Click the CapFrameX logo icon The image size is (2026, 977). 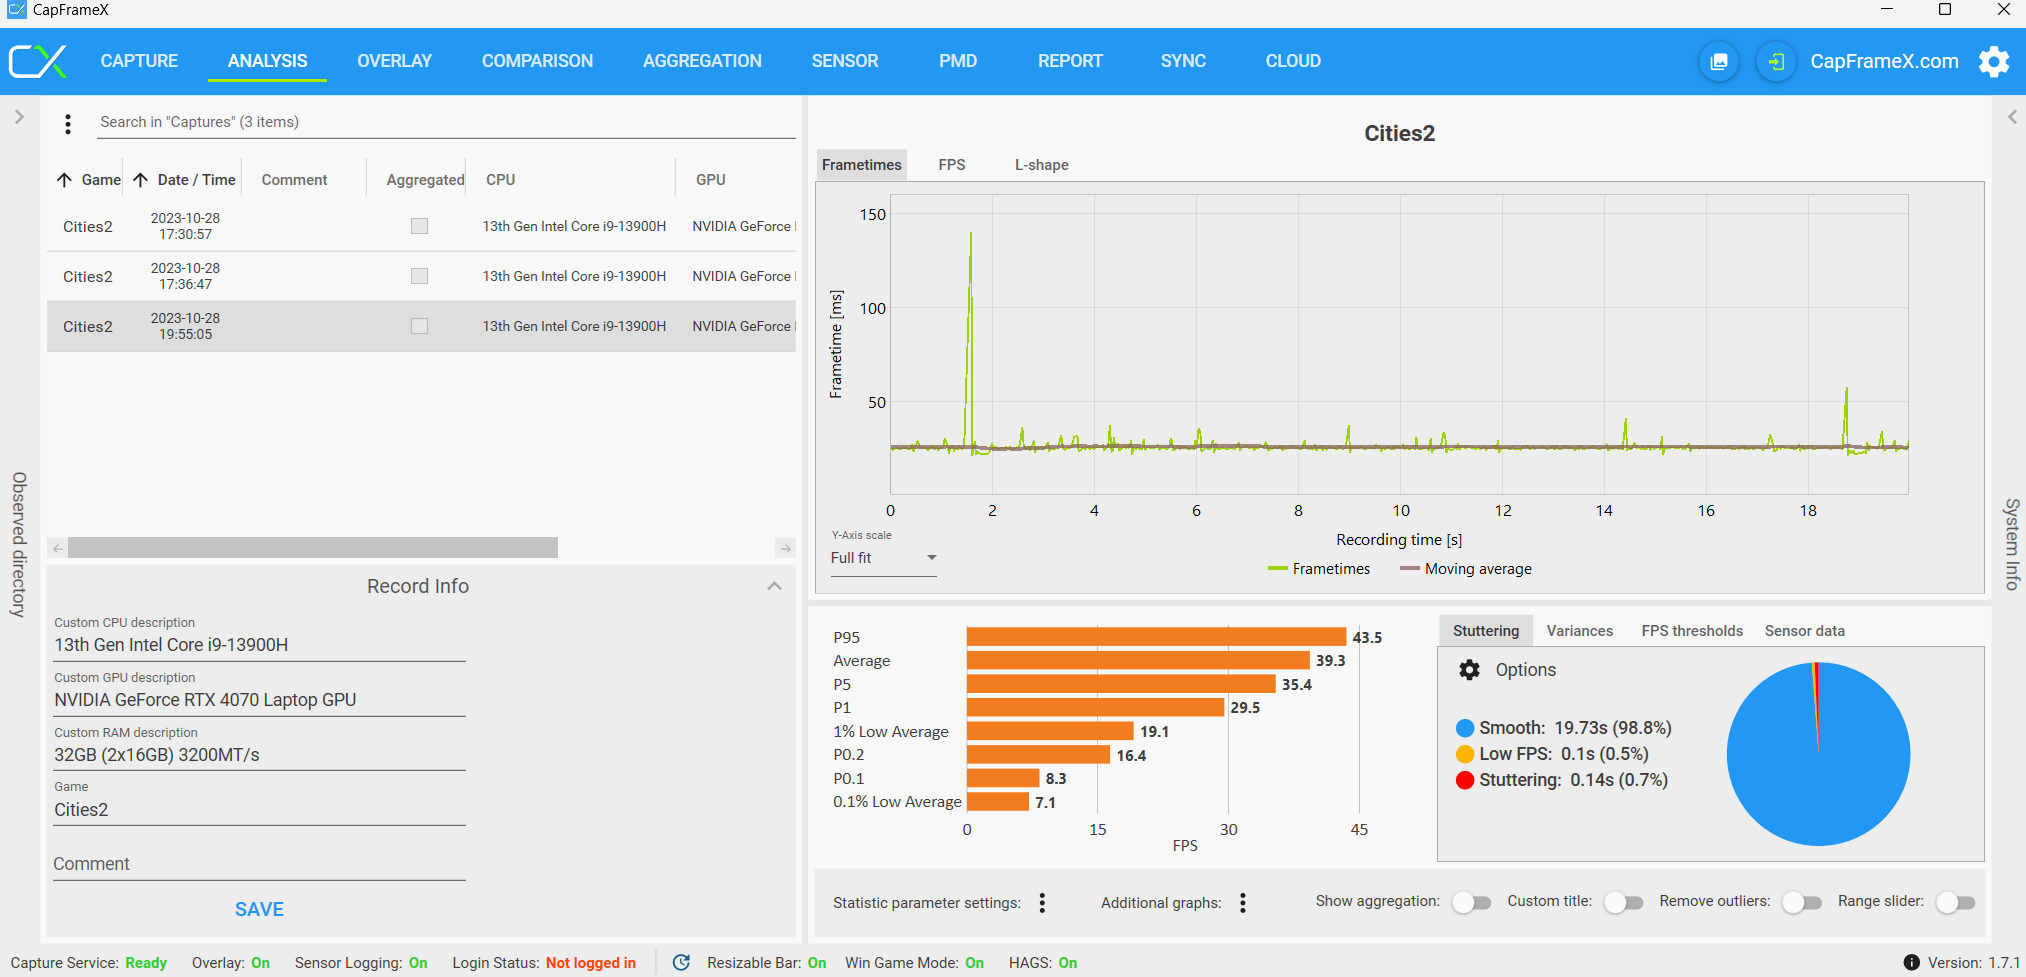click(x=38, y=61)
